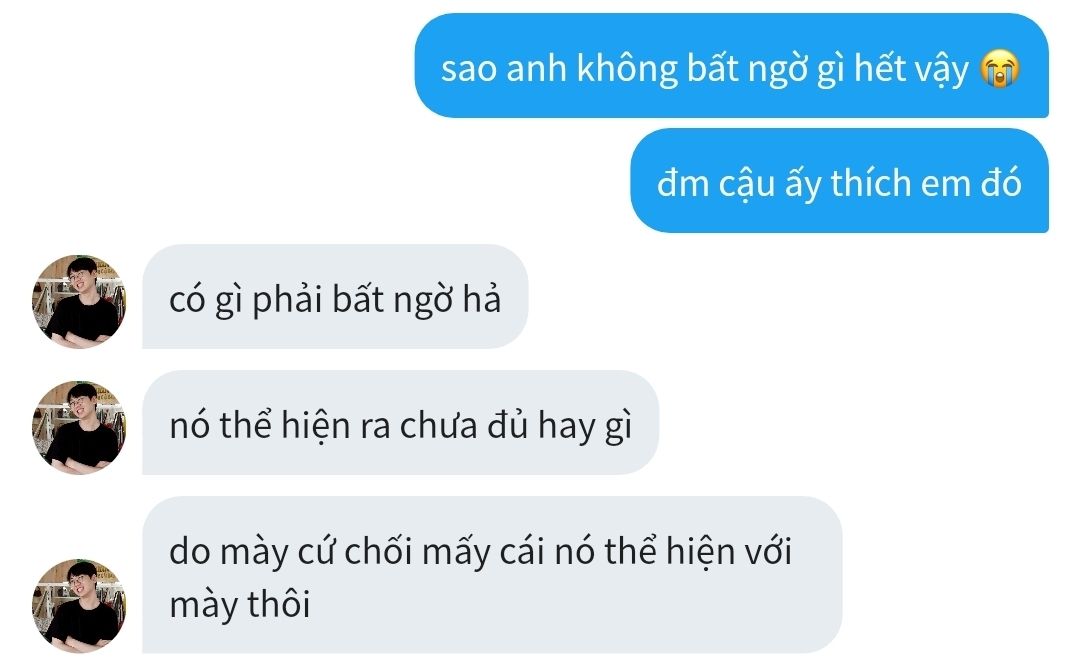Open avatar beside "nó thể hiện ra chưa đủ" message

(79, 428)
